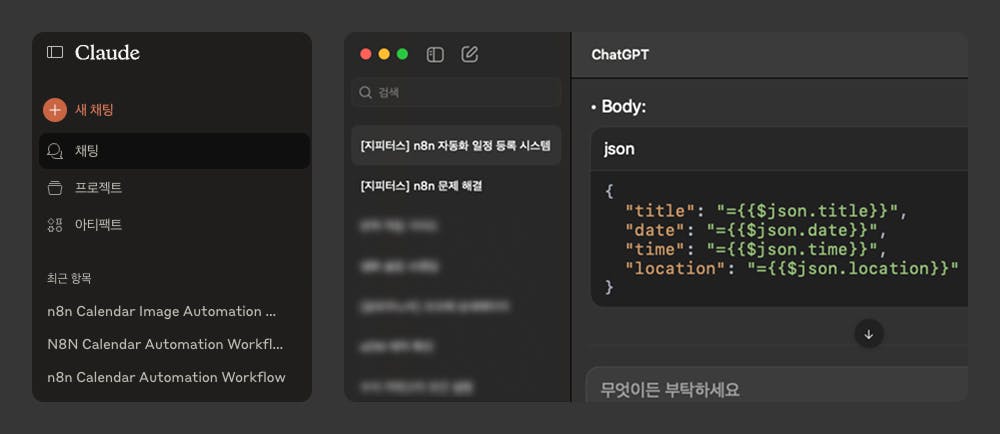1000x434 pixels.
Task: Click the "location" line in code block
Action: pos(792,268)
